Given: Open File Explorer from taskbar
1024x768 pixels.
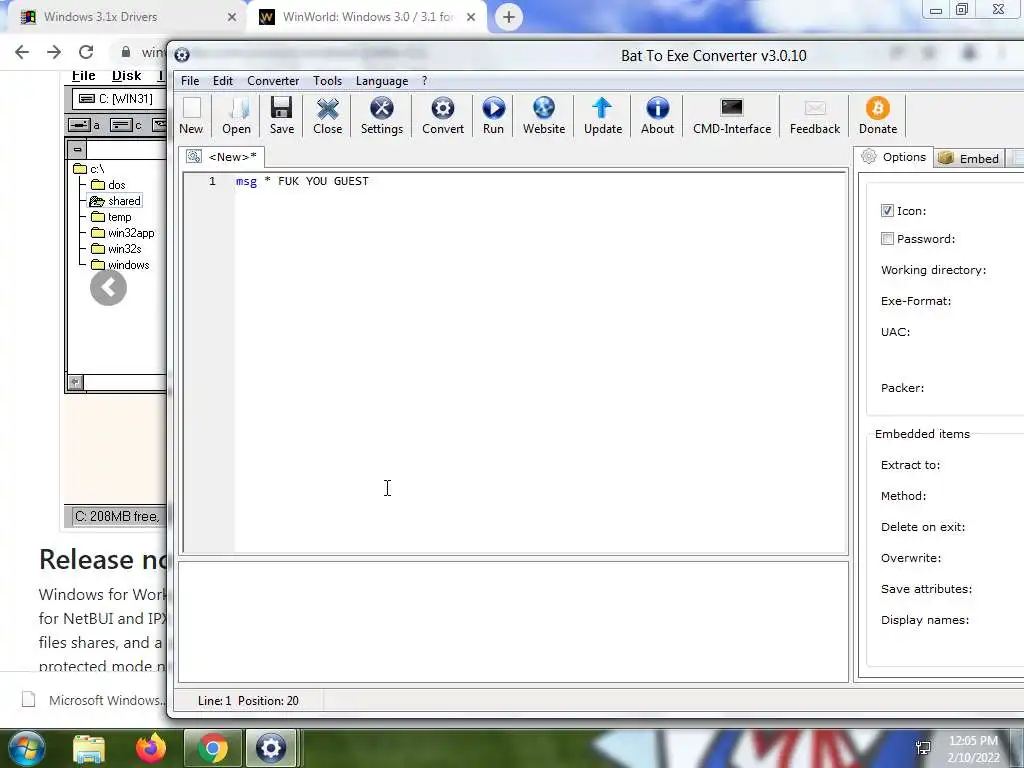Looking at the screenshot, I should 89,748.
